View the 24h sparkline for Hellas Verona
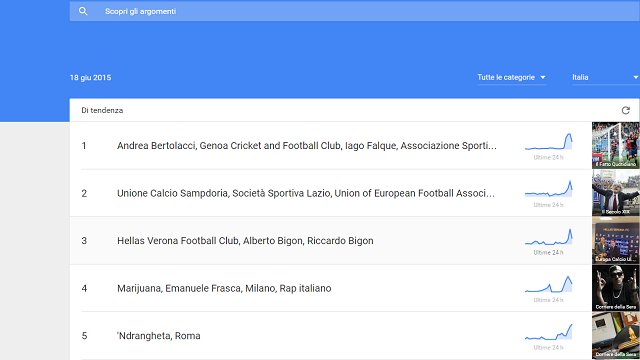The width and height of the screenshot is (640, 360). pos(549,237)
